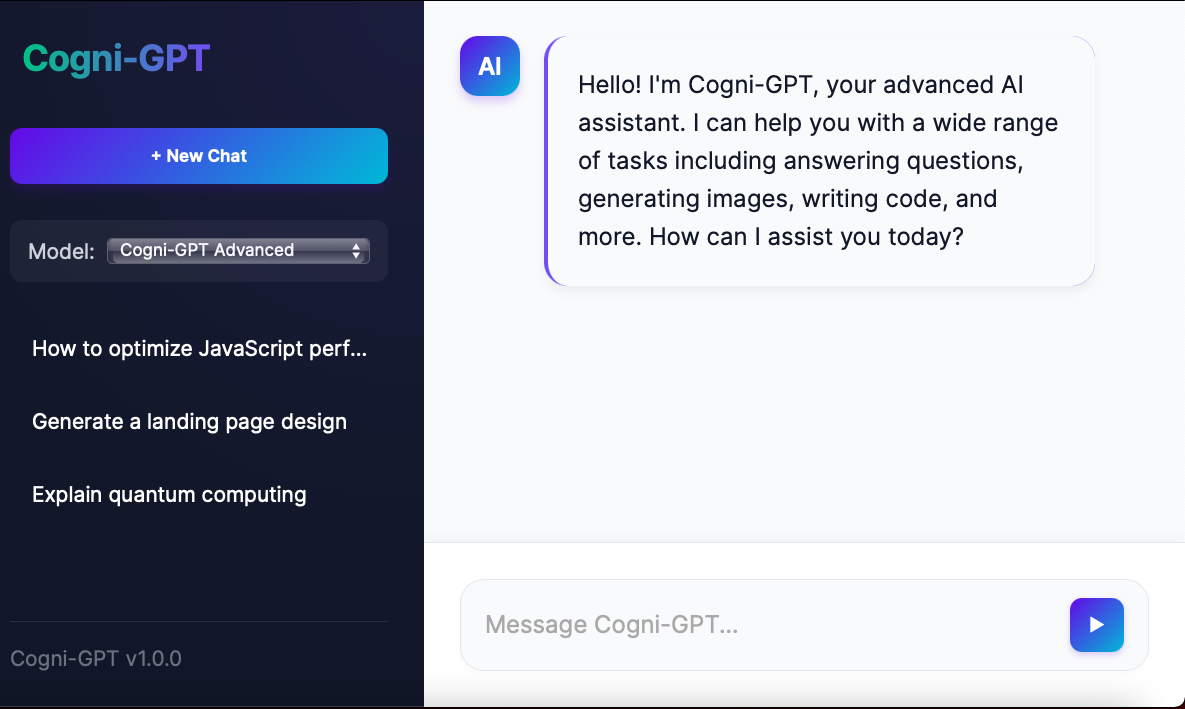Open the JavaScript performance chat history item

[199, 348]
